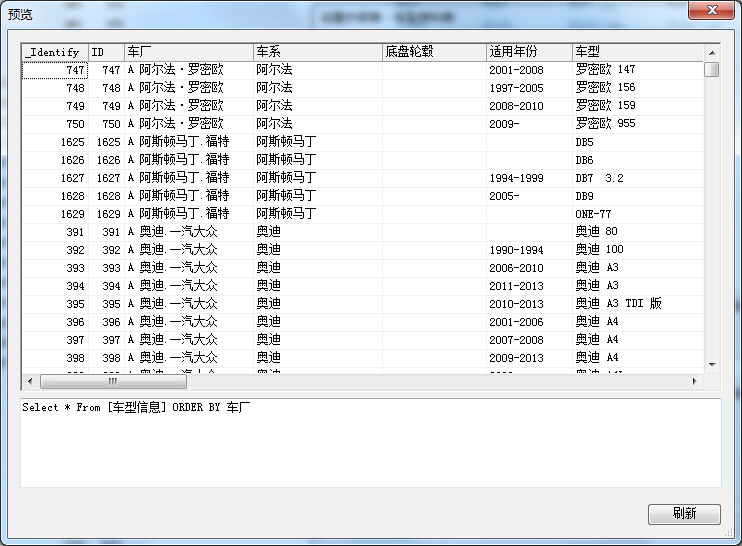Select the 车型 cell DB9
The width and height of the screenshot is (742, 546).
638,196
